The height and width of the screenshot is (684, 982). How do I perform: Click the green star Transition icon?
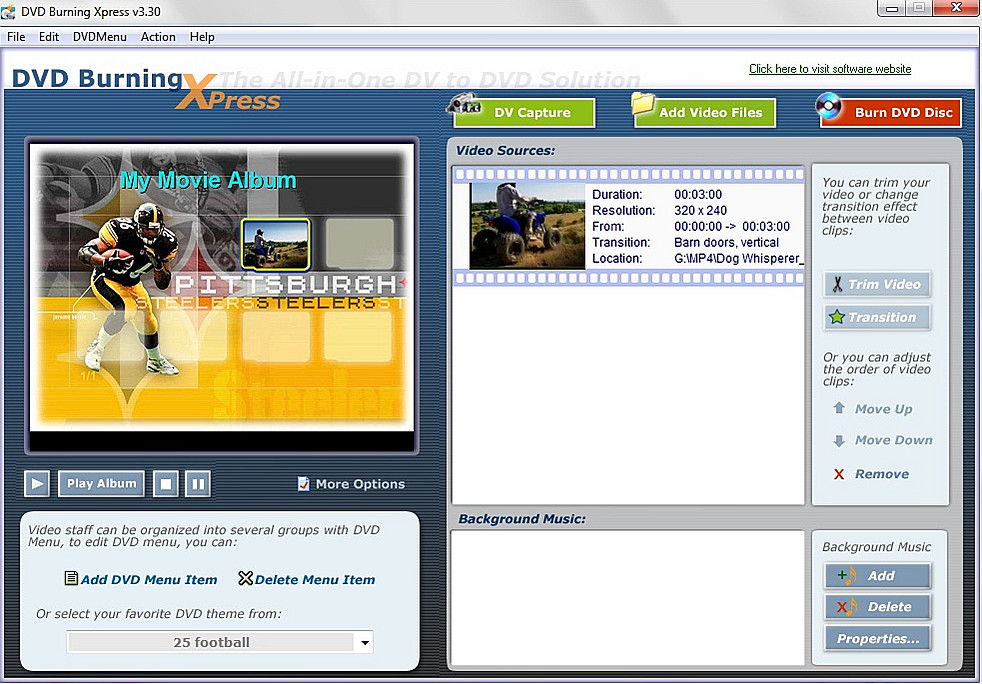(x=837, y=317)
